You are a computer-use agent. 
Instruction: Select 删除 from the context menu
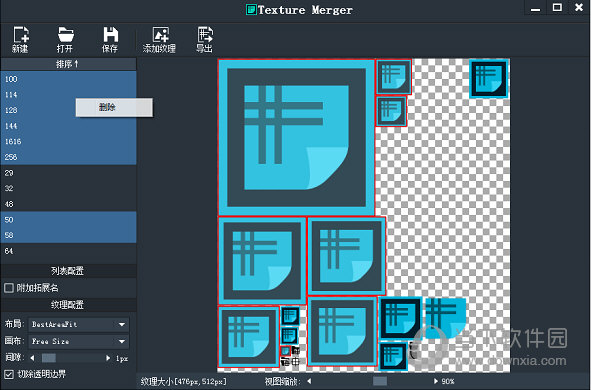[114, 107]
